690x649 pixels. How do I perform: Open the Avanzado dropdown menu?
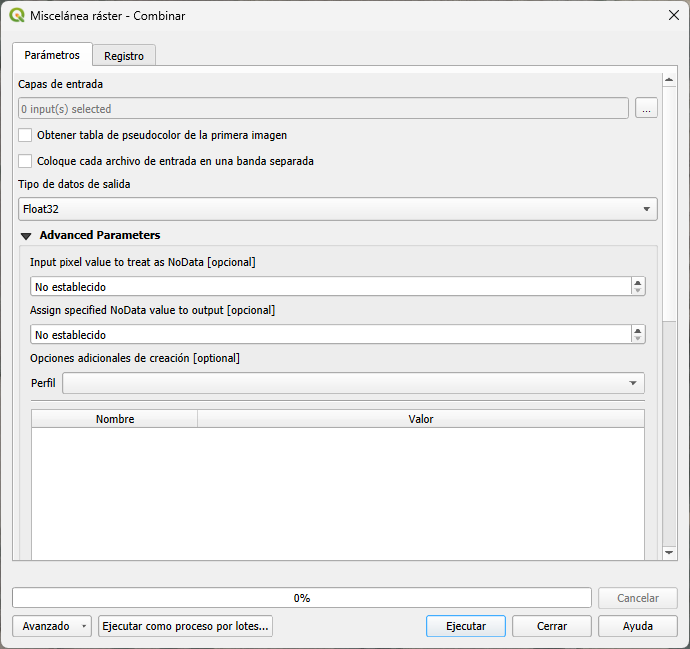click(x=52, y=626)
